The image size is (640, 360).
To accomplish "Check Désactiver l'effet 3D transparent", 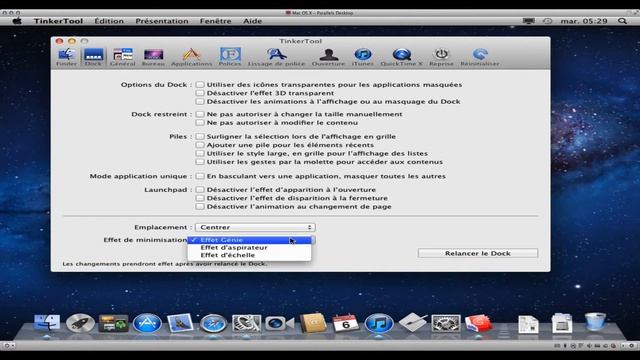I will click(200, 93).
